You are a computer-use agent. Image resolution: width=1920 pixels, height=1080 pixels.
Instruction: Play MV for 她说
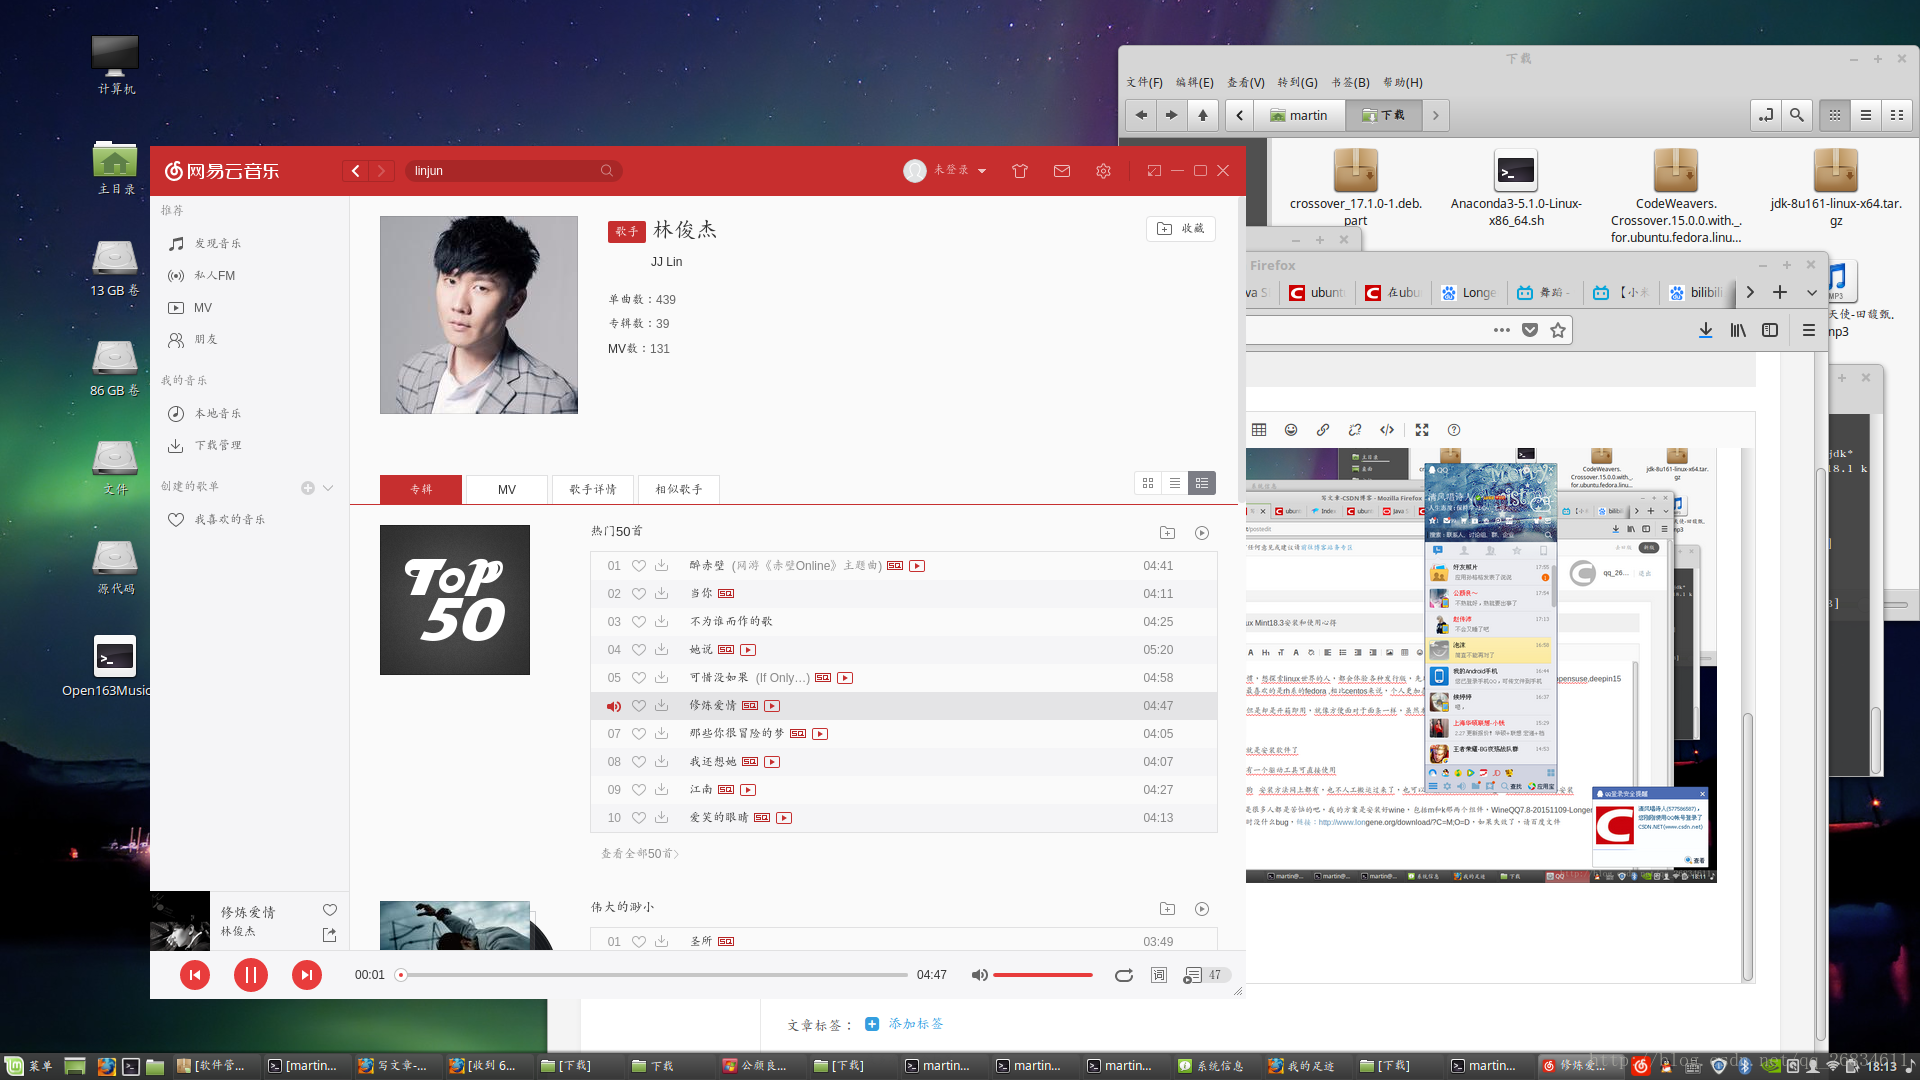point(748,650)
